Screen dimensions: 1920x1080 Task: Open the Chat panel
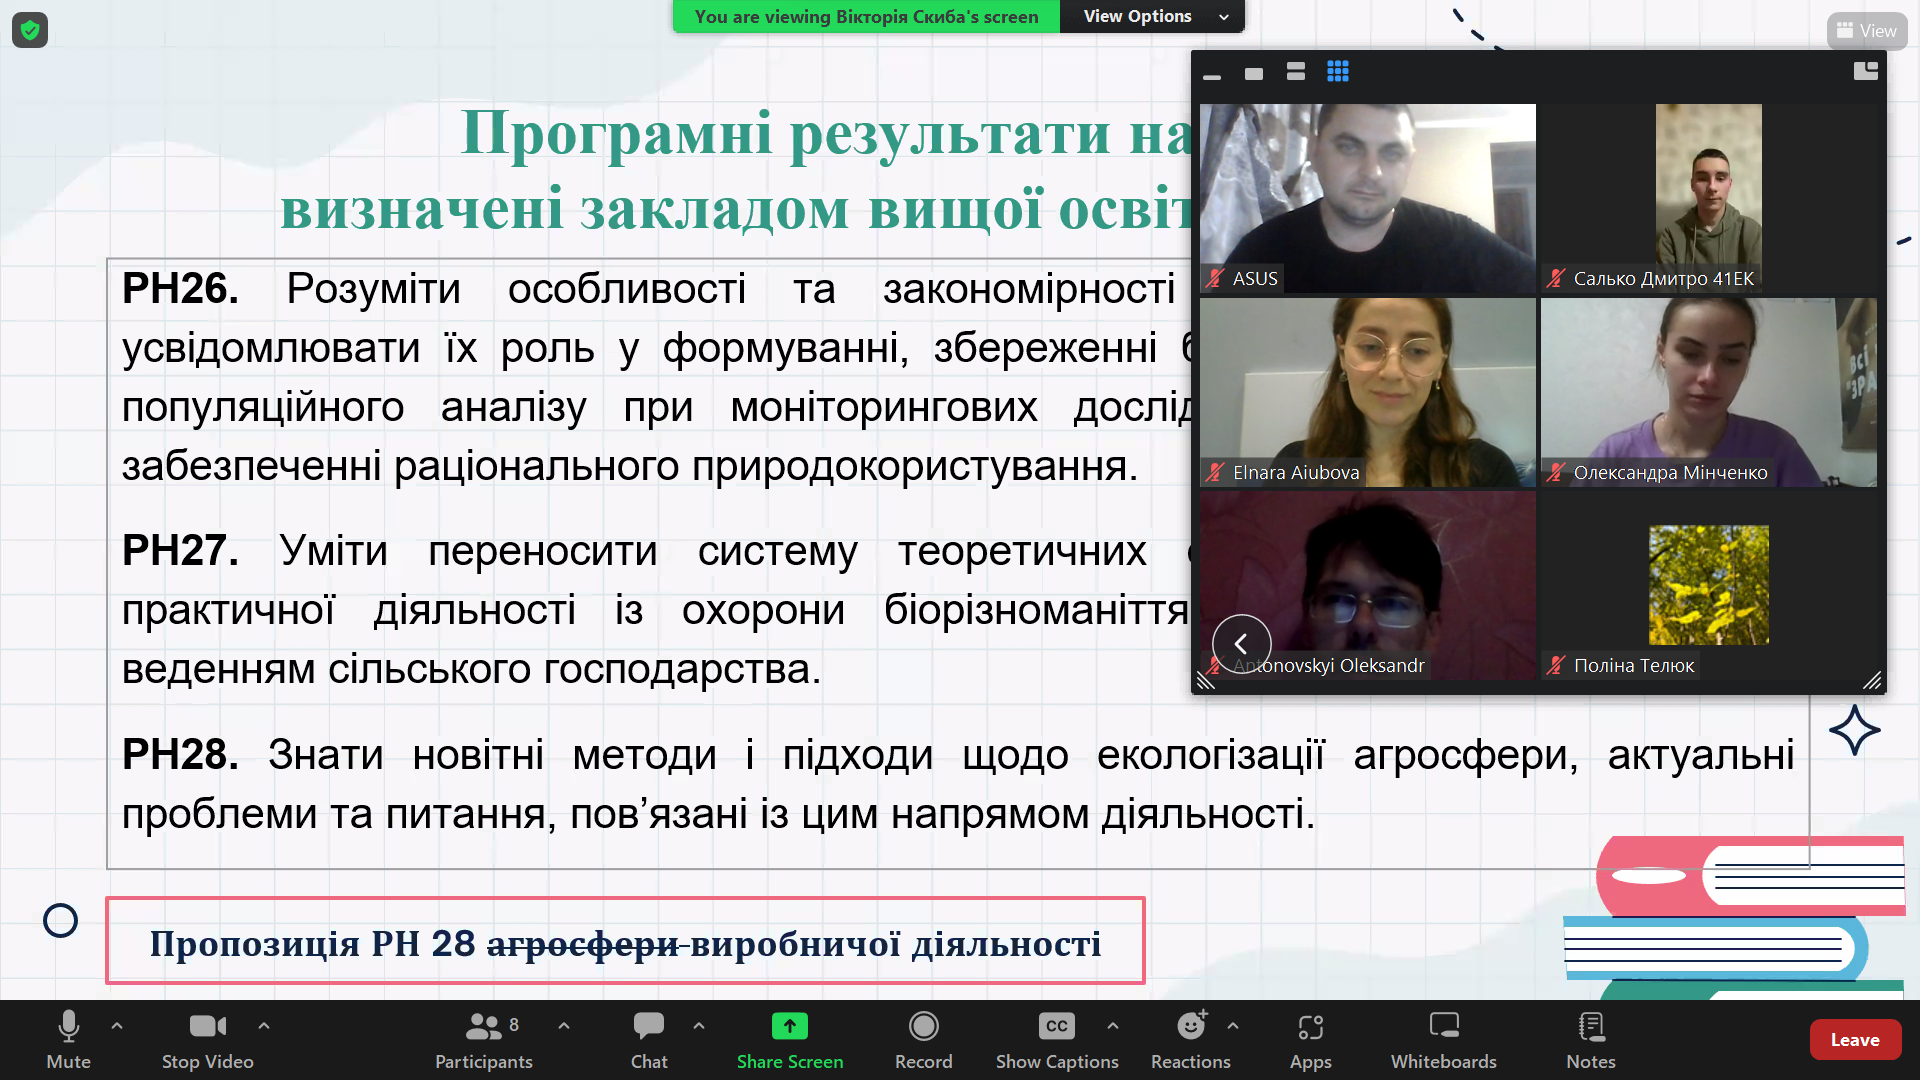click(x=648, y=1040)
